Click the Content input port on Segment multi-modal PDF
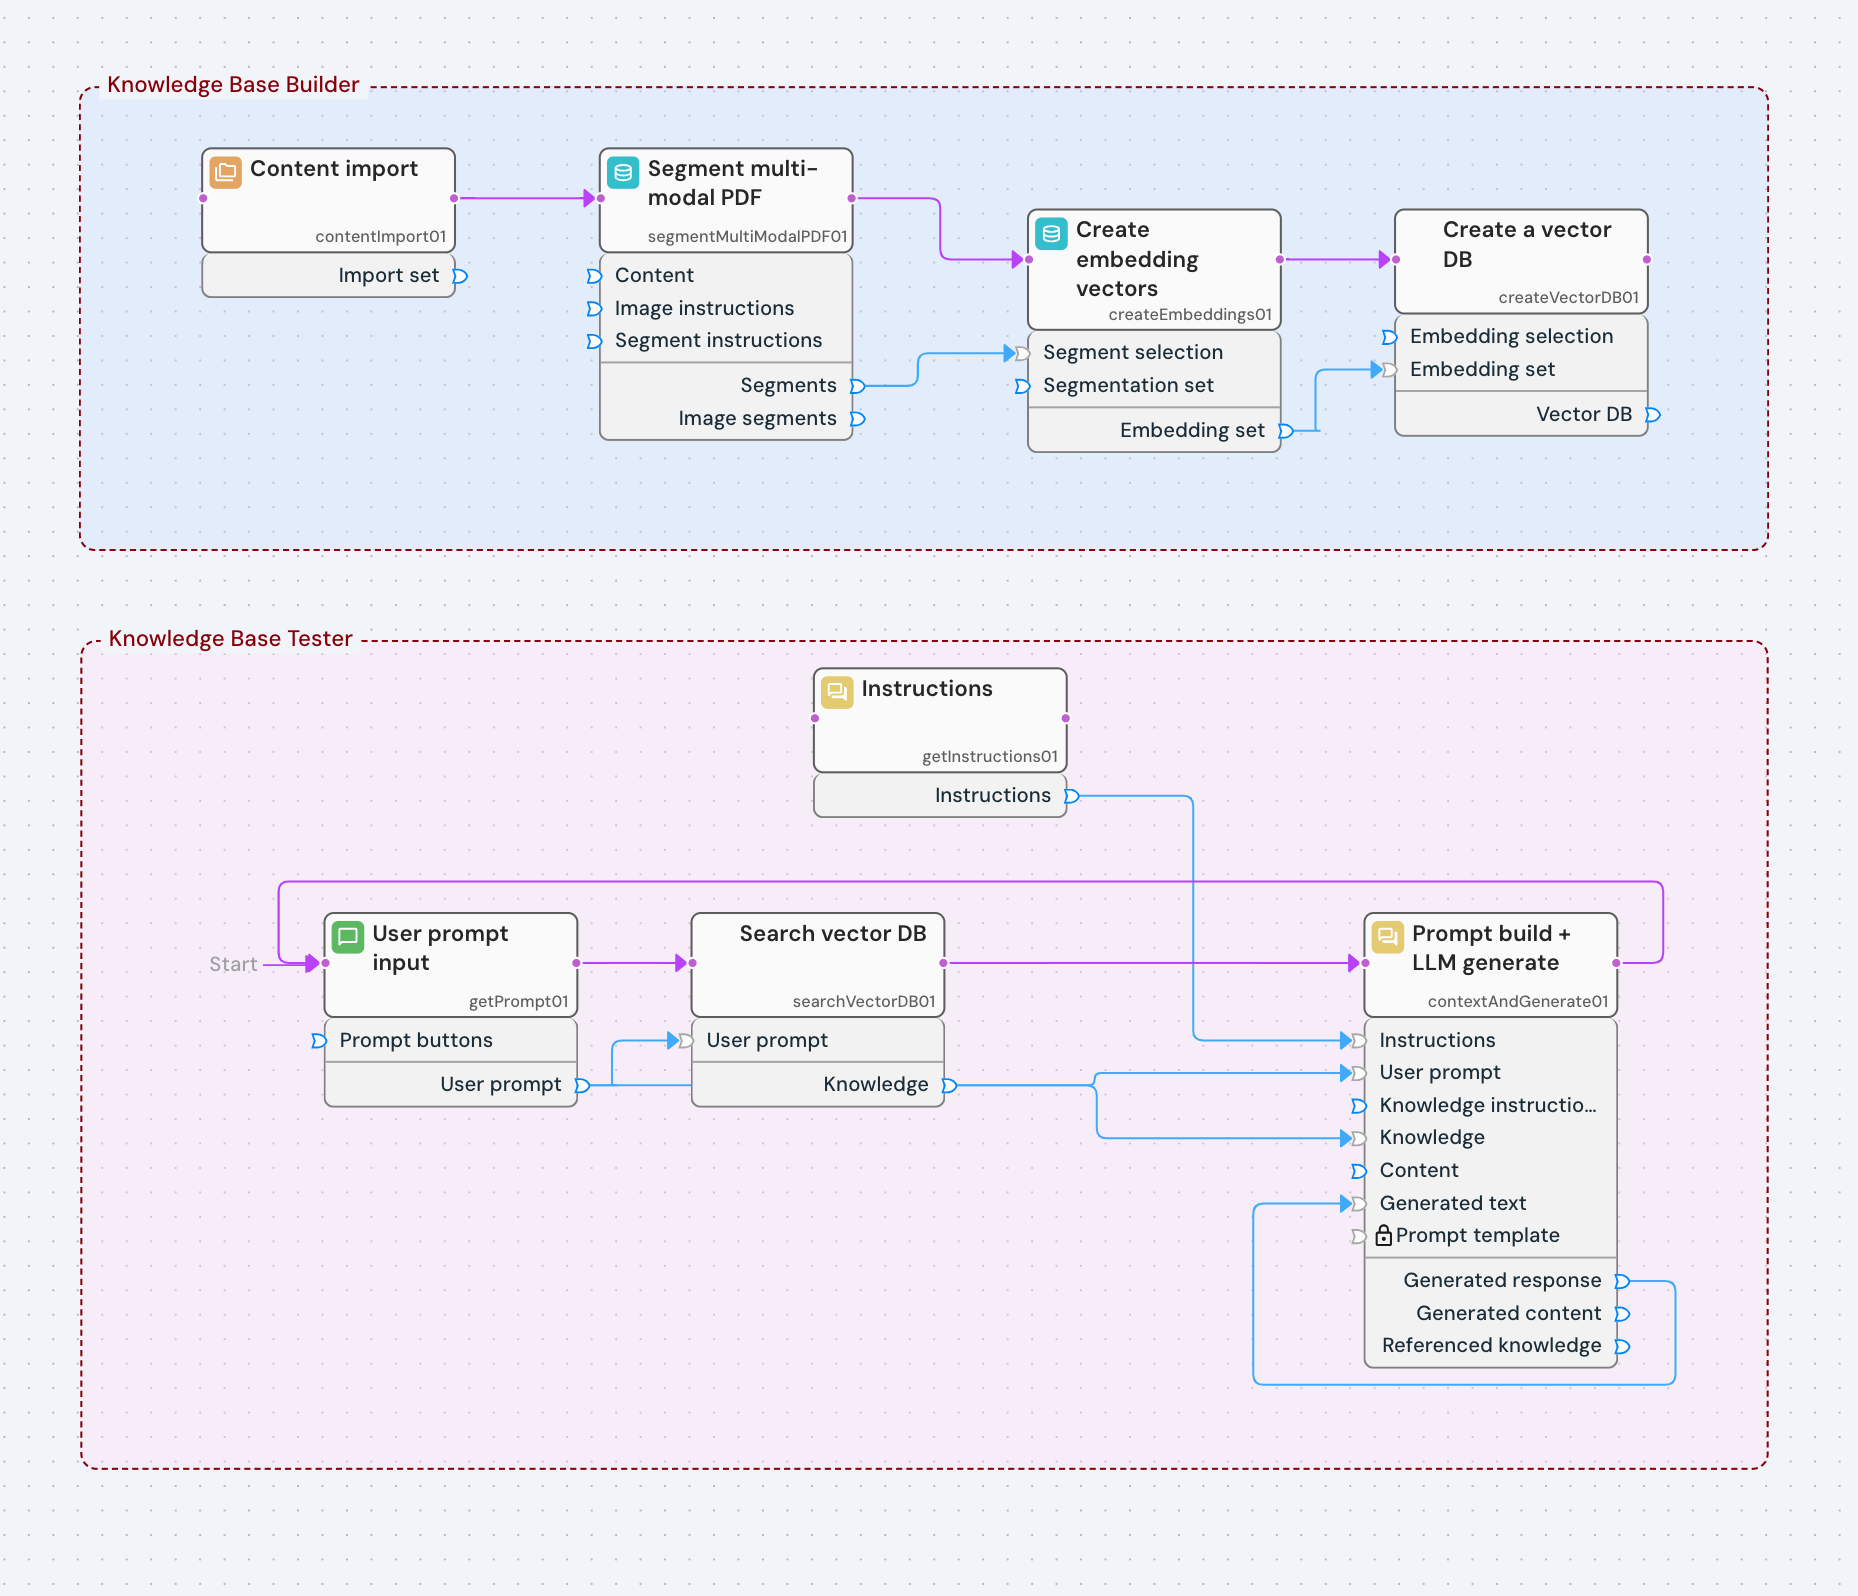Screen dimensions: 1858x1596 (595, 276)
